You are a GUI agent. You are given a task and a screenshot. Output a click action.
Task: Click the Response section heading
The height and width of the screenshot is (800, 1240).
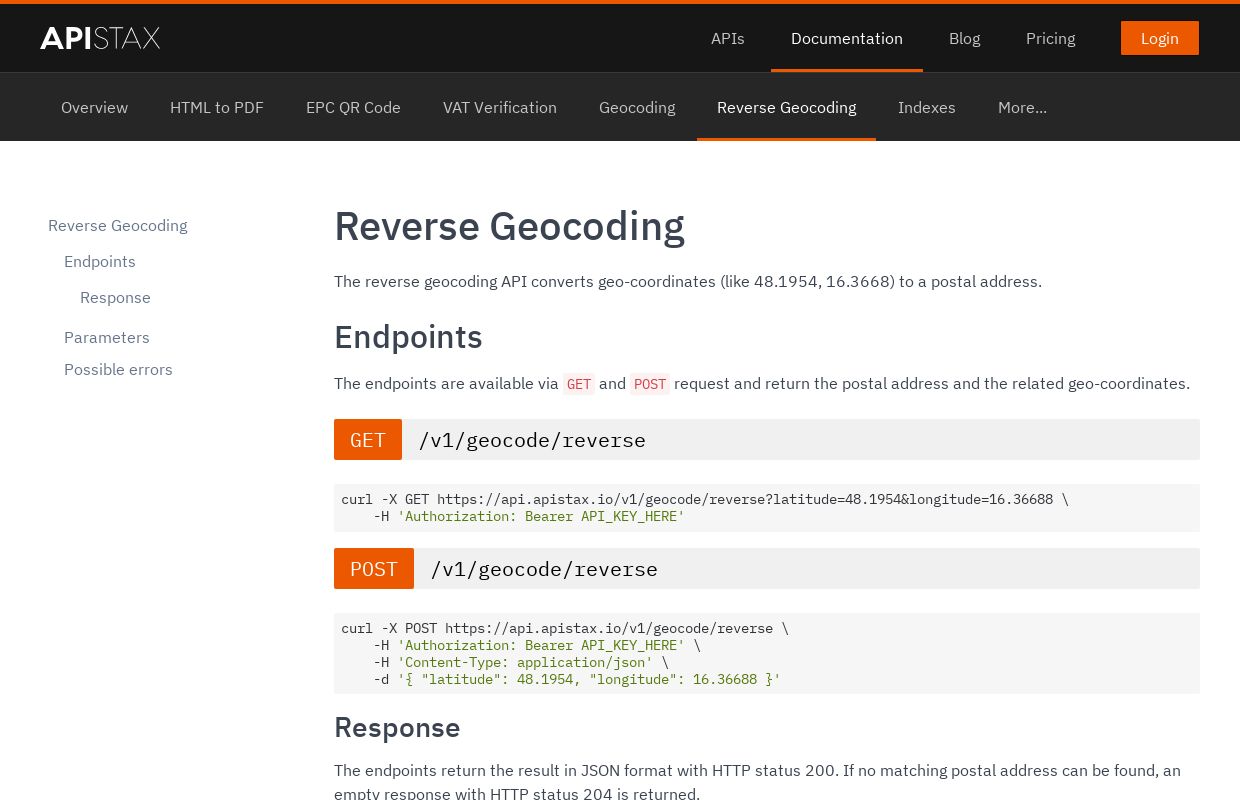[x=397, y=727]
